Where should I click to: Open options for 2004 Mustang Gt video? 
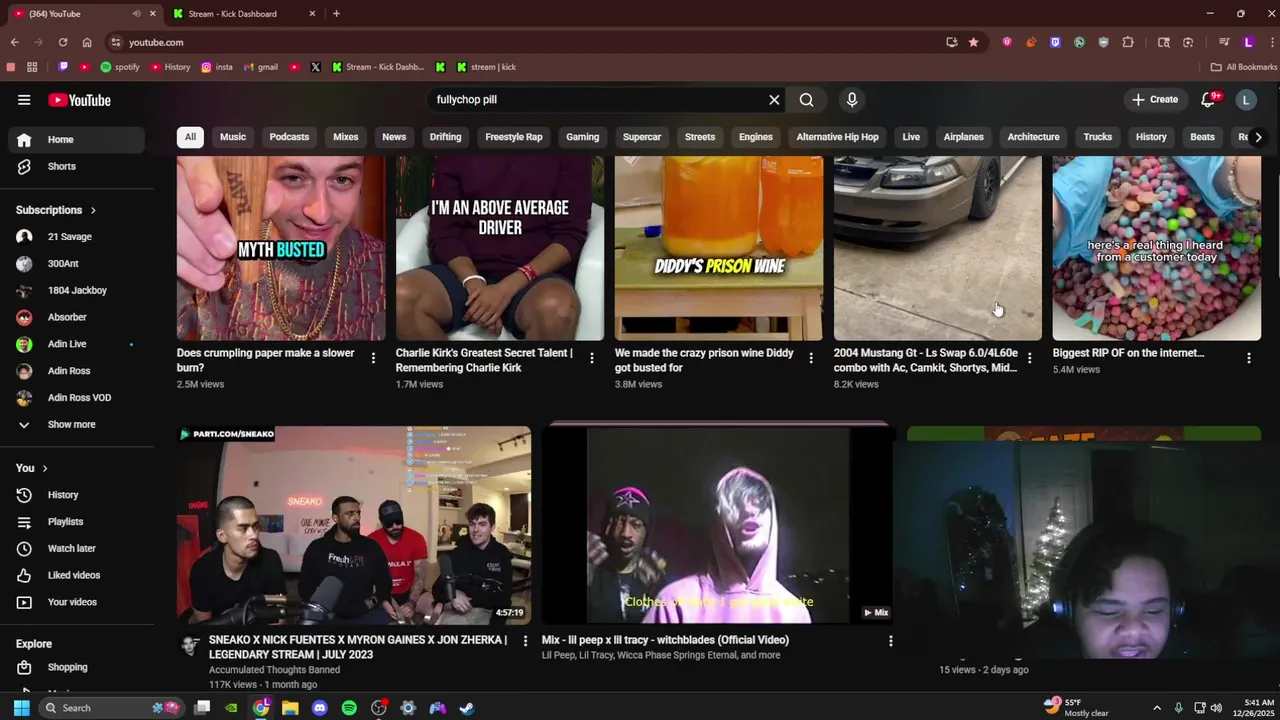(x=1030, y=358)
